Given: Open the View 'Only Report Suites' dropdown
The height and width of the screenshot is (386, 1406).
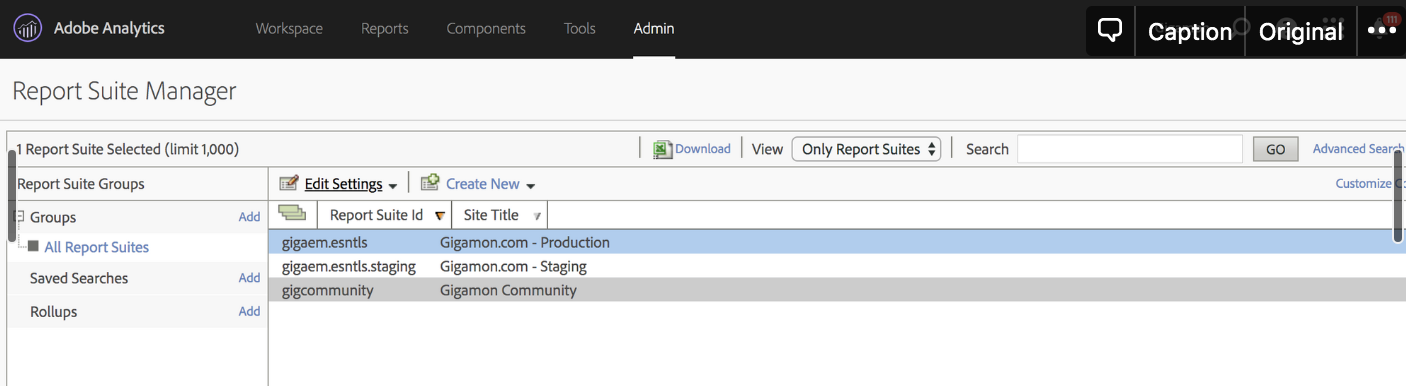Looking at the screenshot, I should pyautogui.click(x=867, y=149).
